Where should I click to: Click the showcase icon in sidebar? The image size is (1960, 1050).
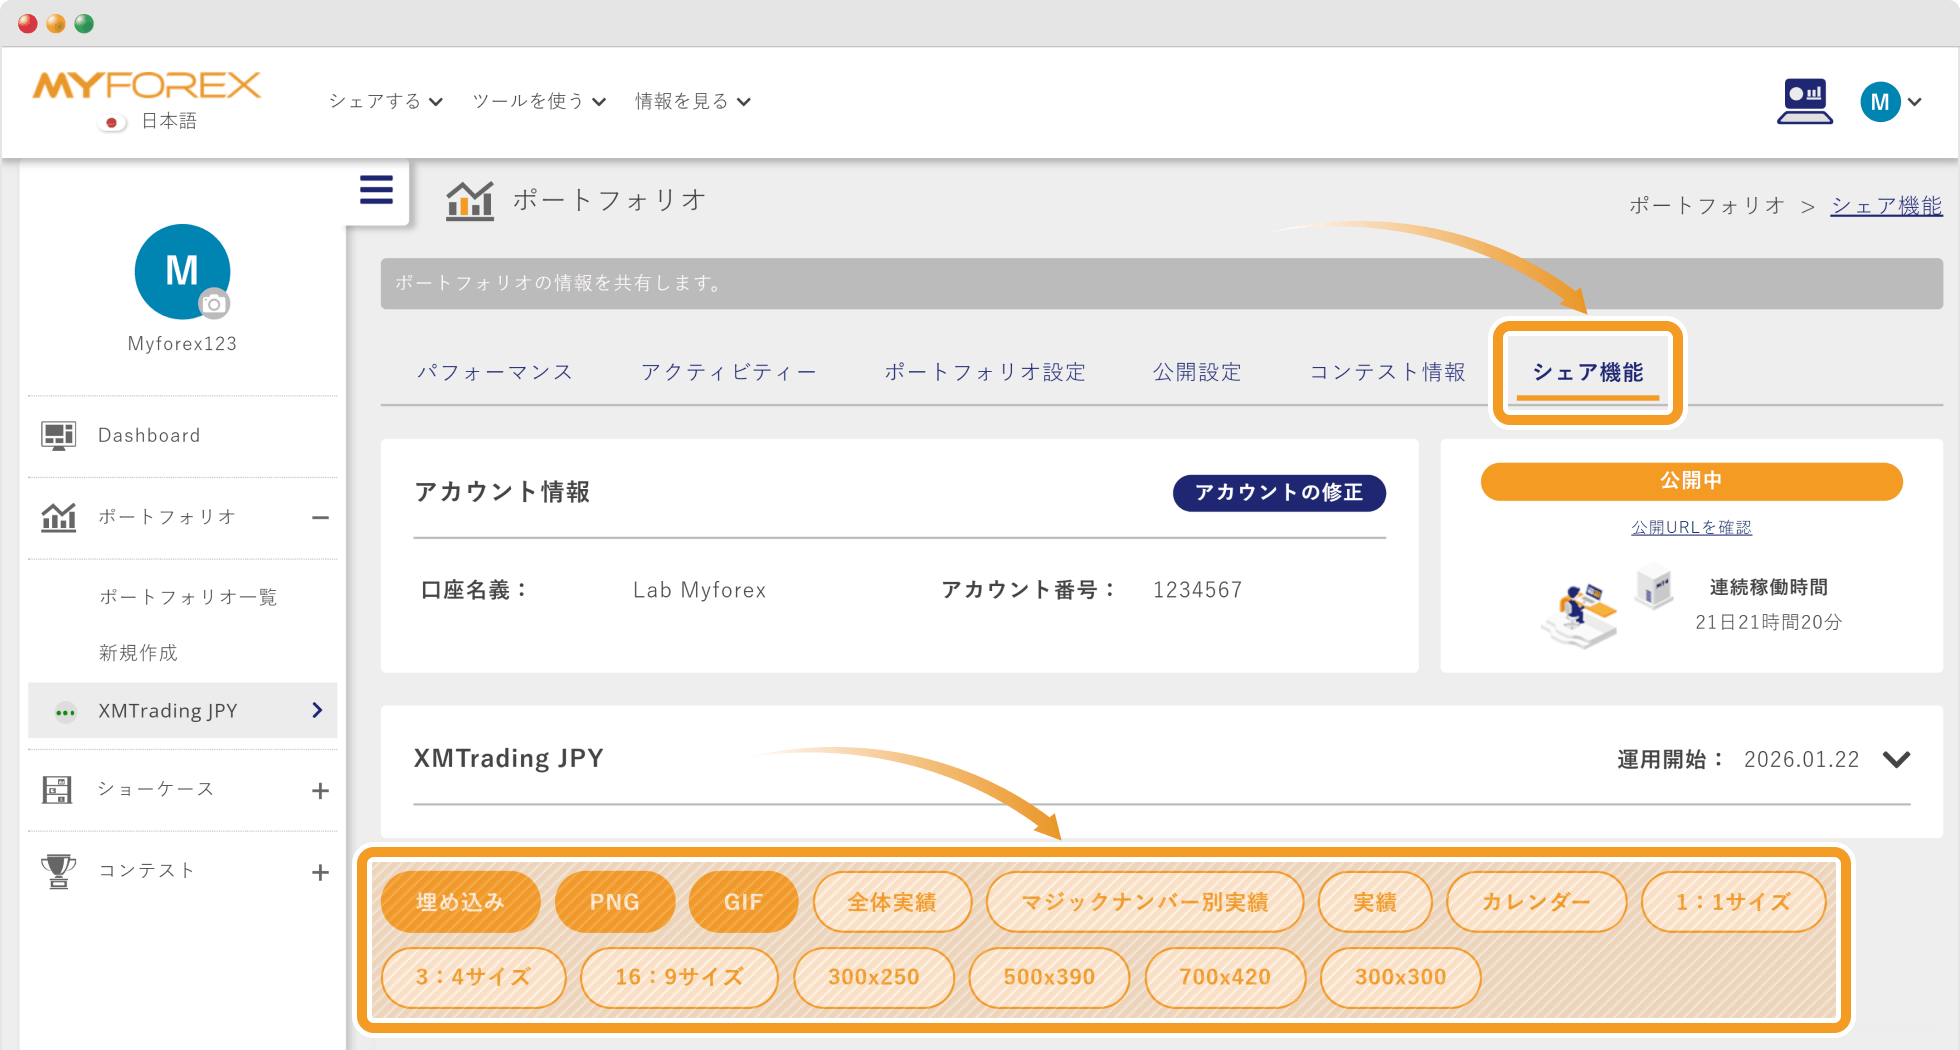pos(58,790)
